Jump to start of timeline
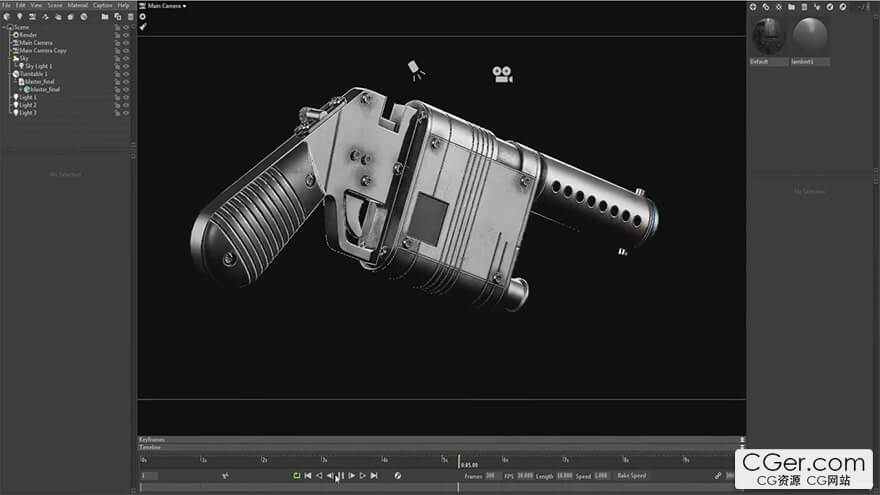Image resolution: width=880 pixels, height=495 pixels. (308, 475)
